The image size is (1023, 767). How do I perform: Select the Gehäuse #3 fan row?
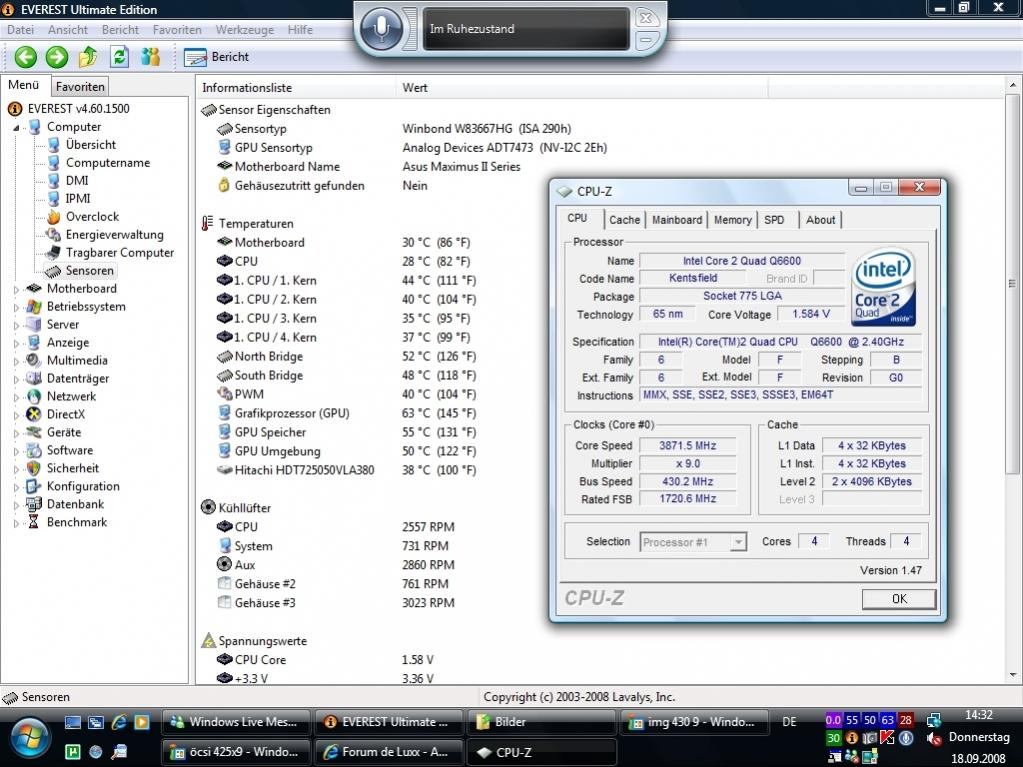point(335,603)
